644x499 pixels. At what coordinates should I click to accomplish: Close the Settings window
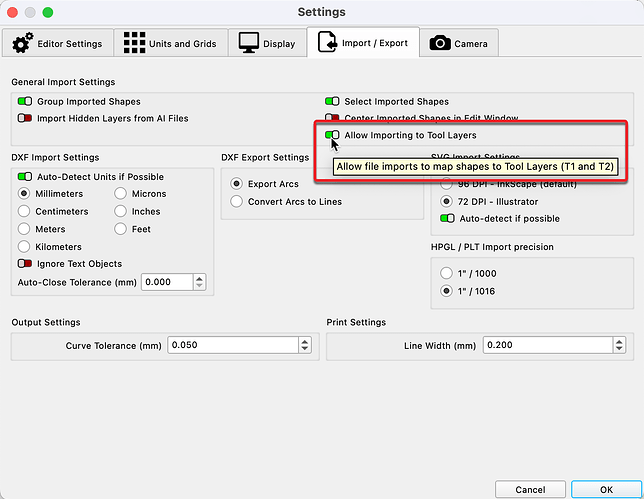click(12, 12)
